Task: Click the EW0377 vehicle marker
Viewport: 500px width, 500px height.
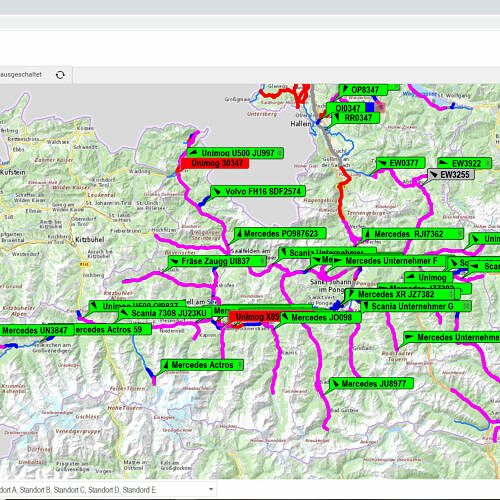Action: (x=401, y=163)
